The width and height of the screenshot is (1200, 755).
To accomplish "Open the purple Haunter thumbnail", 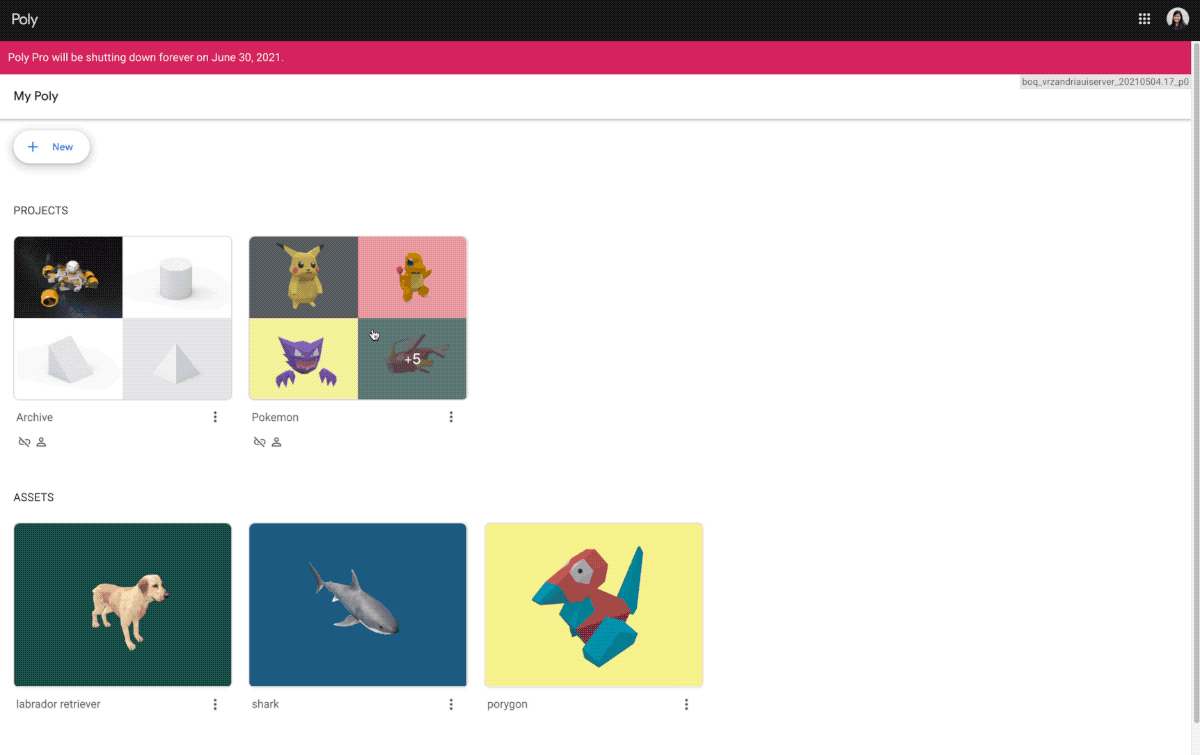I will [x=303, y=359].
